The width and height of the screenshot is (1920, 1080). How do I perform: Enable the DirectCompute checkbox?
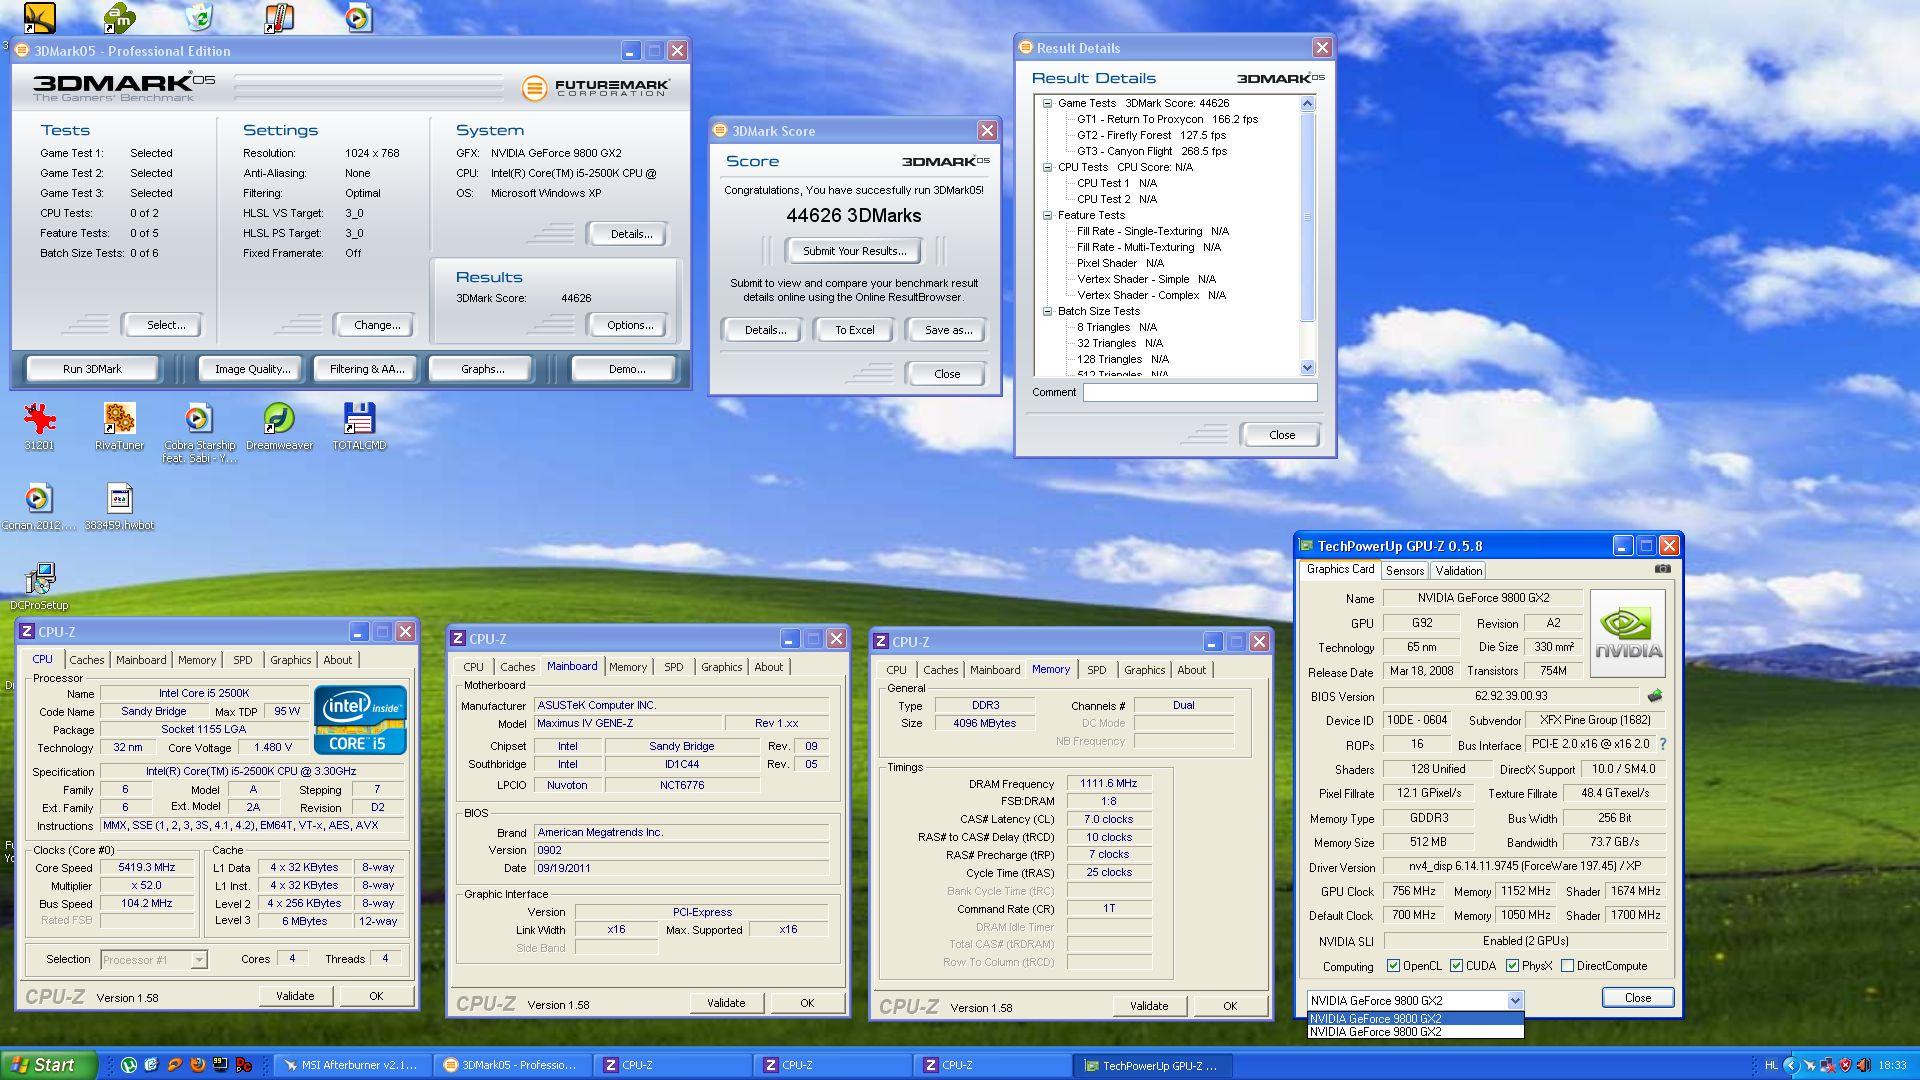(1567, 966)
